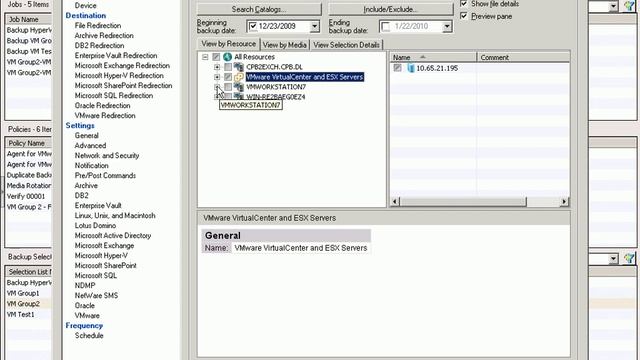Click the Comment column header
The image size is (640, 360).
[523, 57]
